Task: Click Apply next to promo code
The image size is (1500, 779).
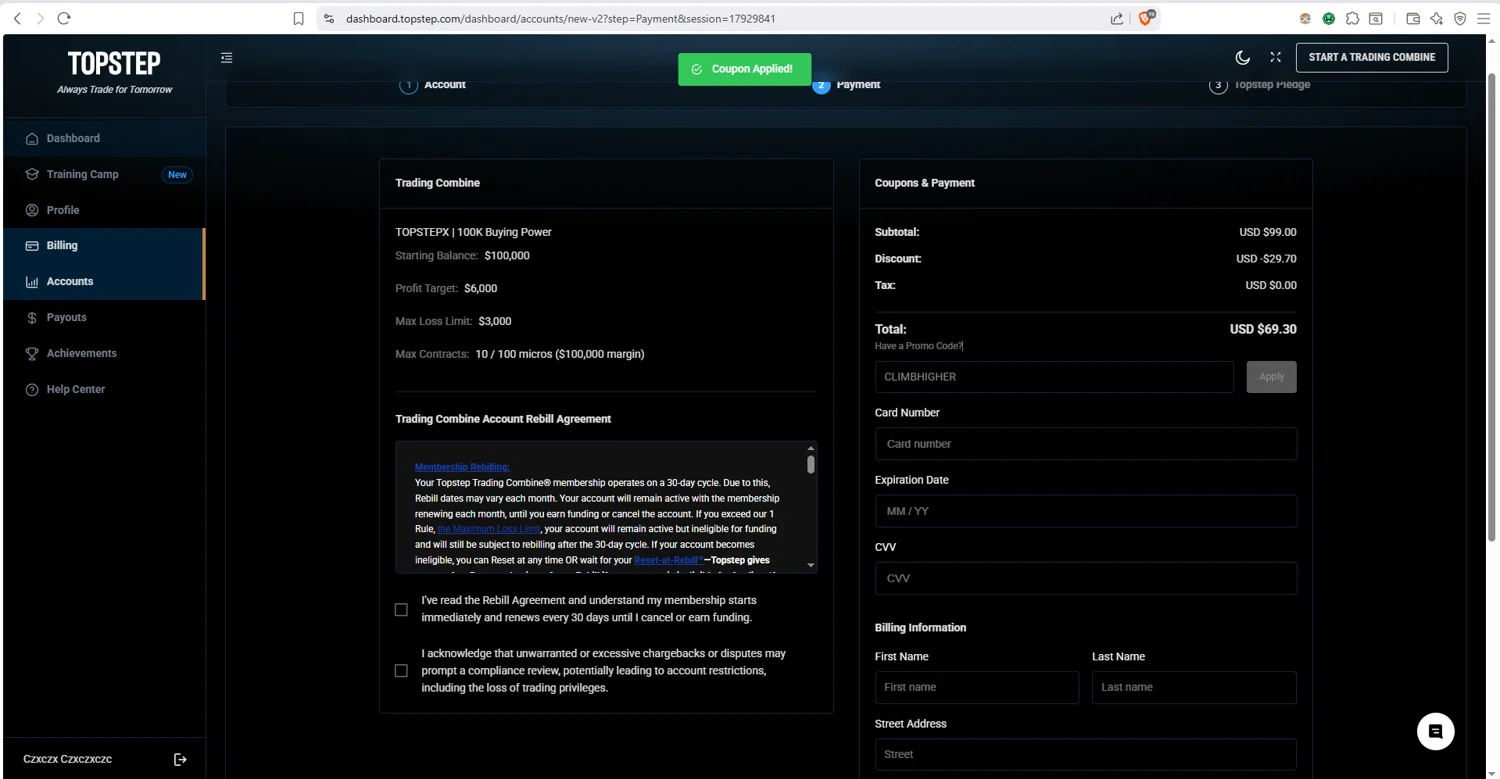Action: (x=1271, y=377)
